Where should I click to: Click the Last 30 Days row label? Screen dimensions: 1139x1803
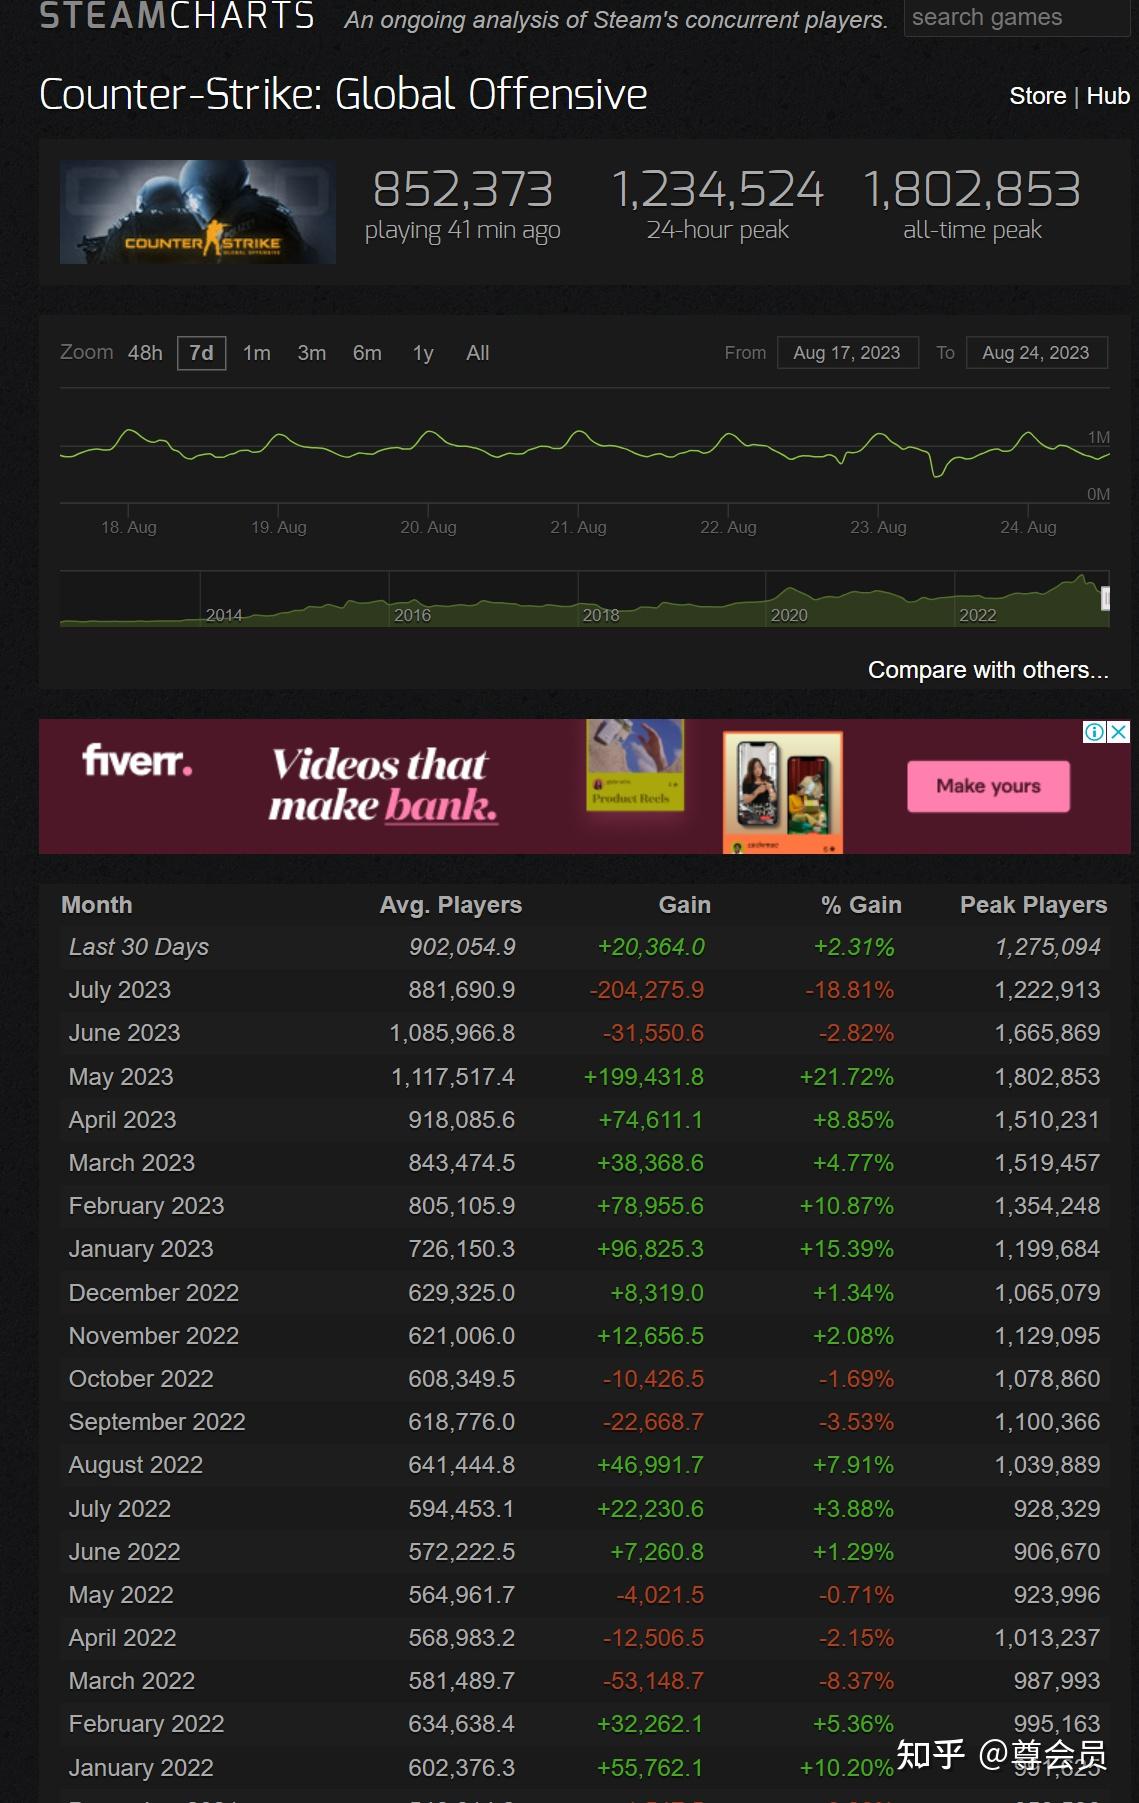click(139, 947)
